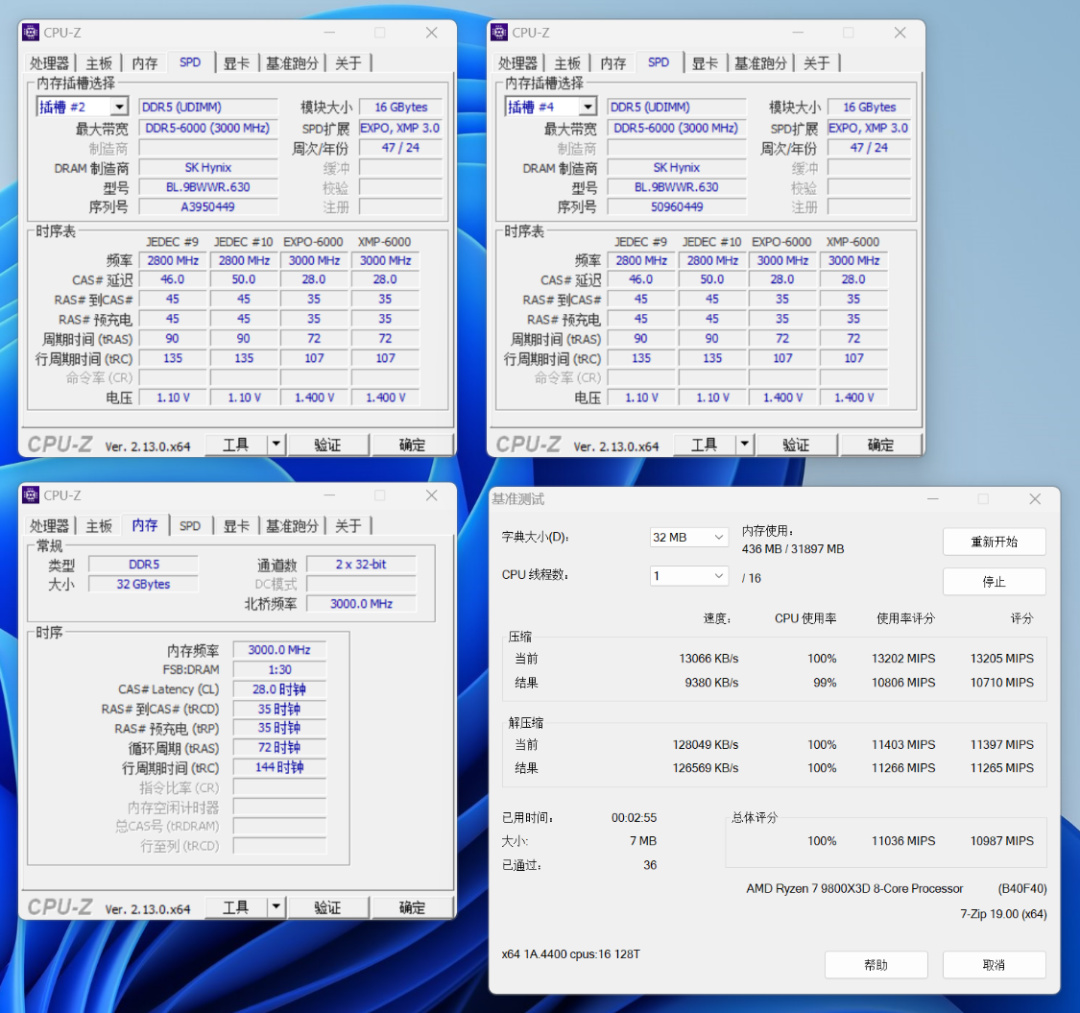This screenshot has height=1013, width=1080.
Task: Click 2 x 32-bit channel field
Action: 361,564
